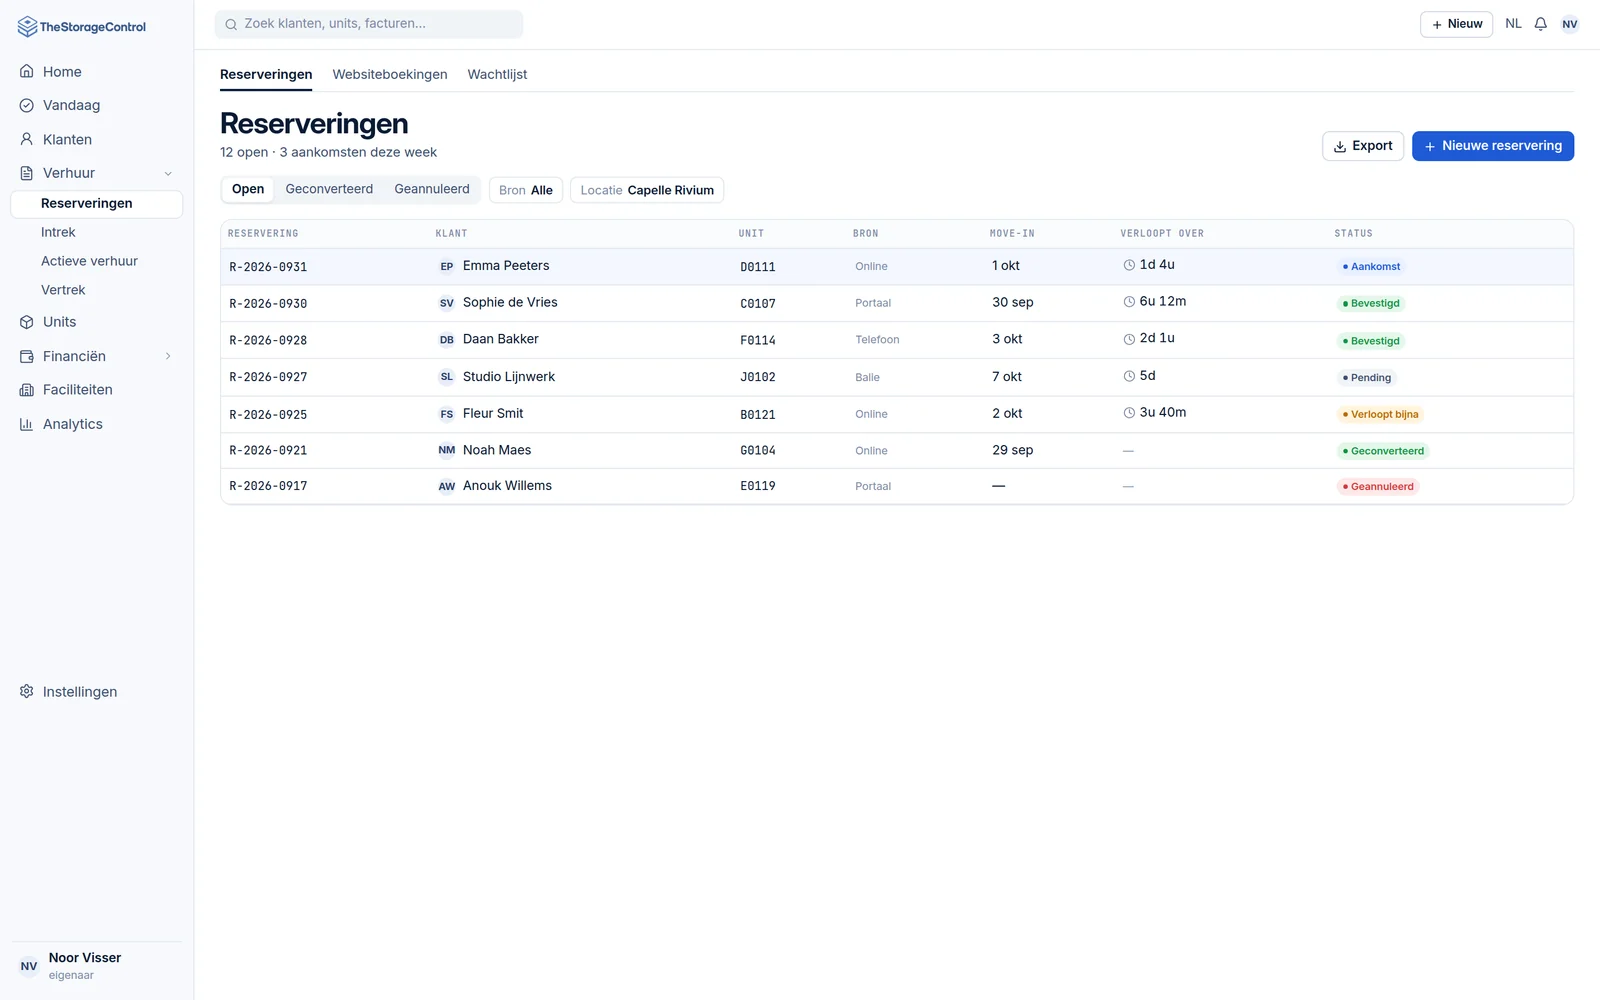This screenshot has height=1000, width=1600.
Task: Click the Faciliteiten building icon
Action: tap(27, 390)
